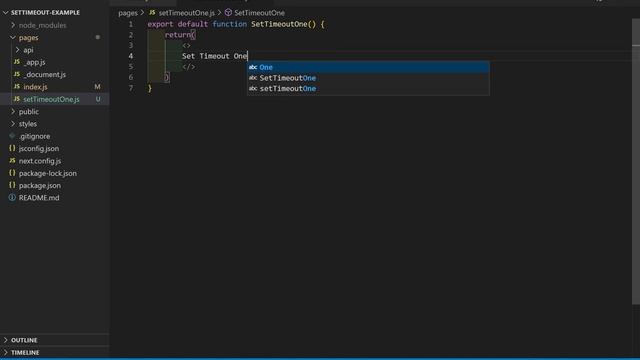640x360 pixels.
Task: Click the symbol cube icon in breadcrumb
Action: coord(228,13)
